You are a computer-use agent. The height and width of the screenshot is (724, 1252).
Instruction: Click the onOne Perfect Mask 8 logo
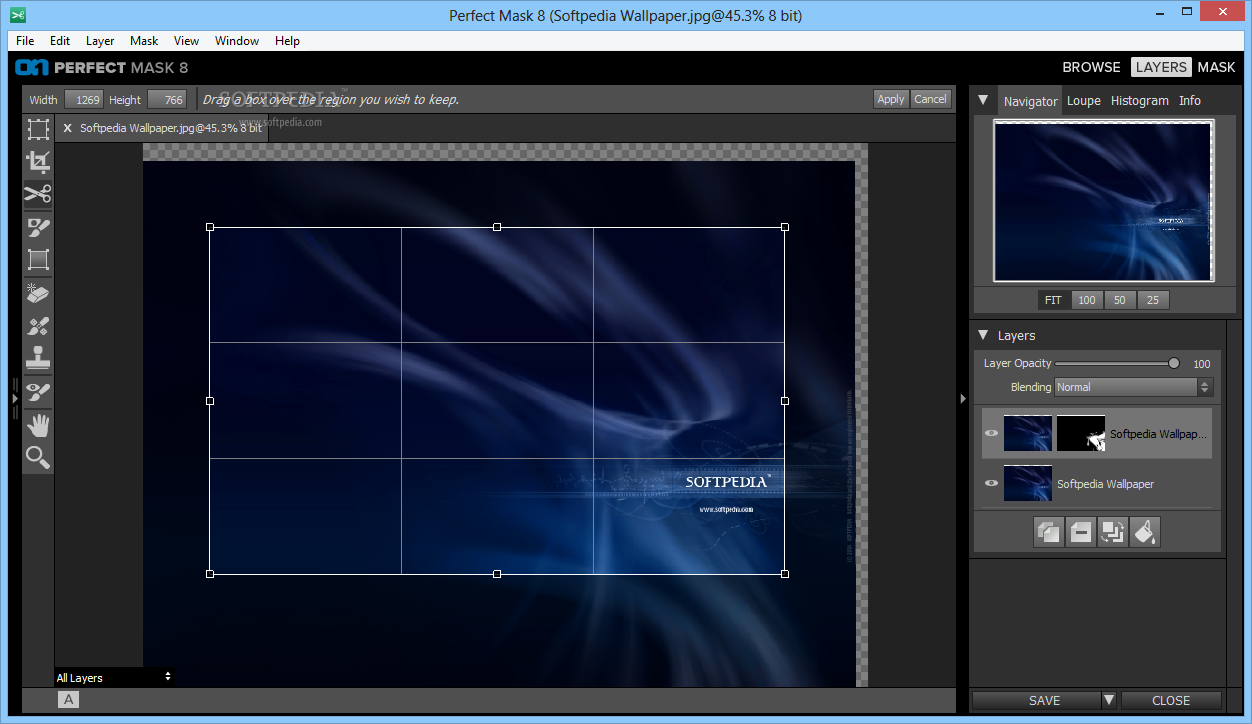(102, 67)
